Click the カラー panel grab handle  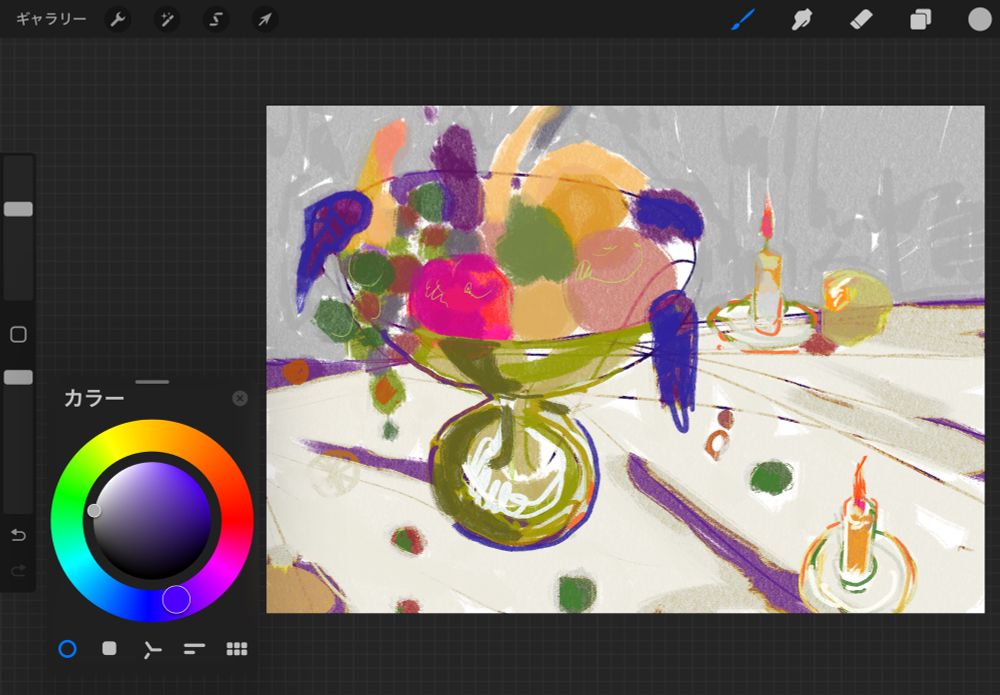click(x=152, y=382)
